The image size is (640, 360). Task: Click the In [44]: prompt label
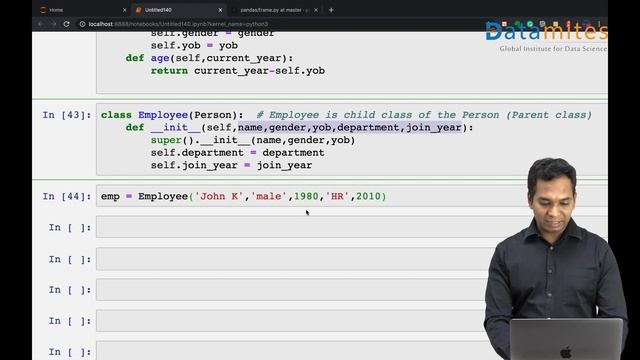pyautogui.click(x=67, y=196)
